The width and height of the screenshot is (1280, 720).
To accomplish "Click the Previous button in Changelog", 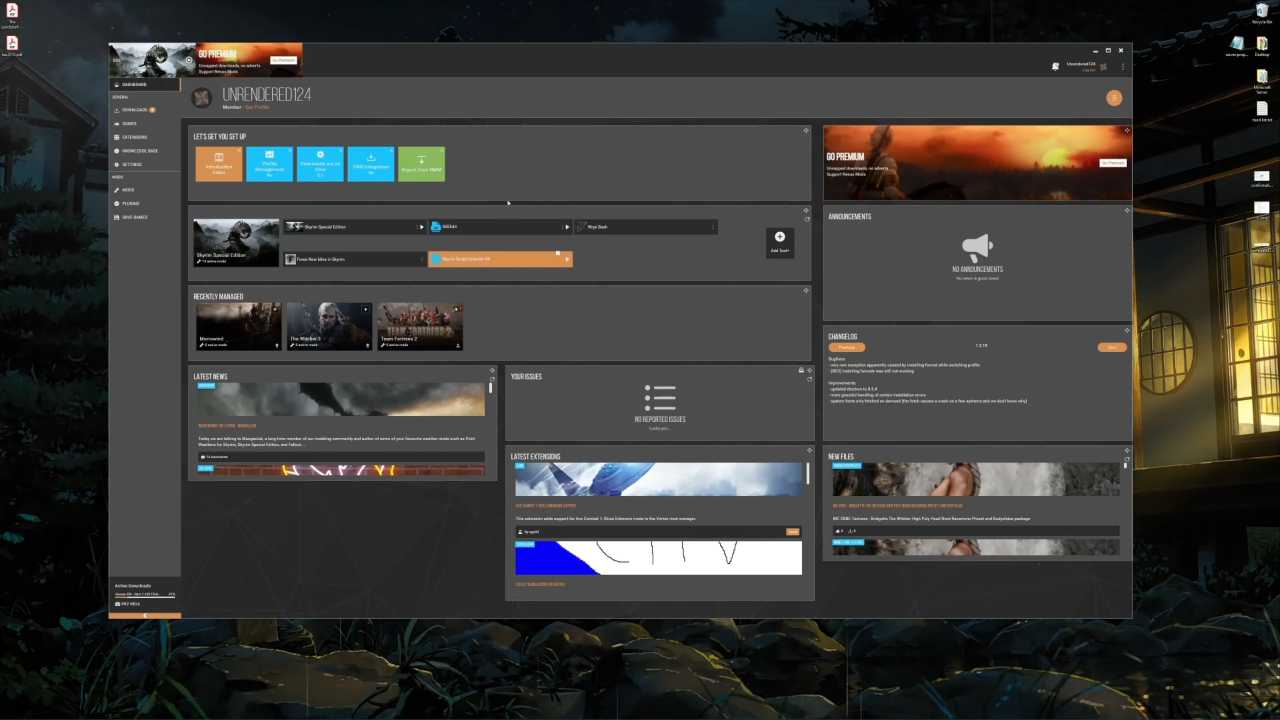I will 846,347.
